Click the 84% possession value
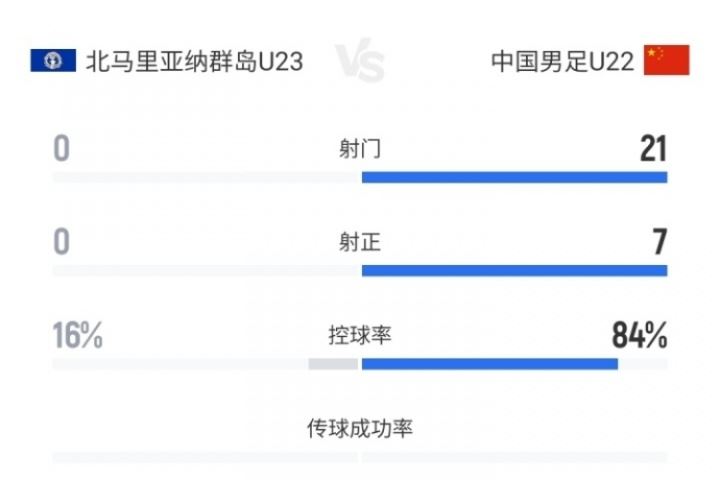The height and width of the screenshot is (480, 720). 639,336
